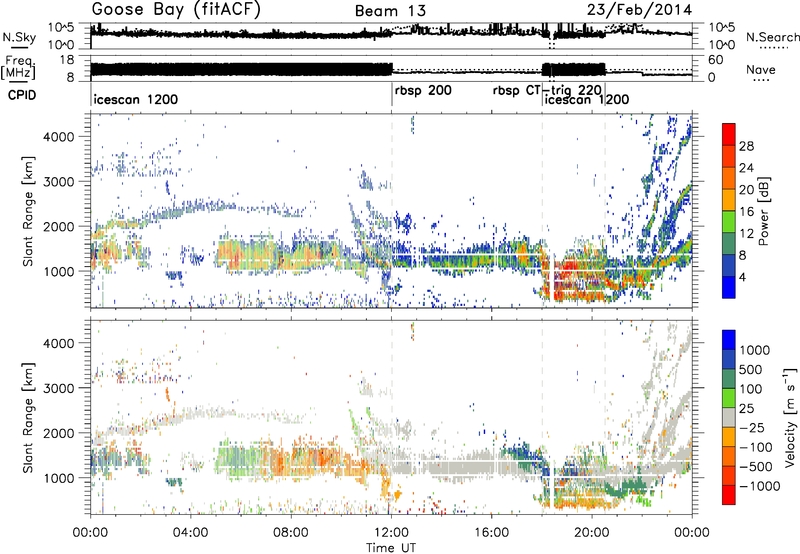800x554 pixels.
Task: Click the "16:00" time tick label
Action: (x=491, y=533)
